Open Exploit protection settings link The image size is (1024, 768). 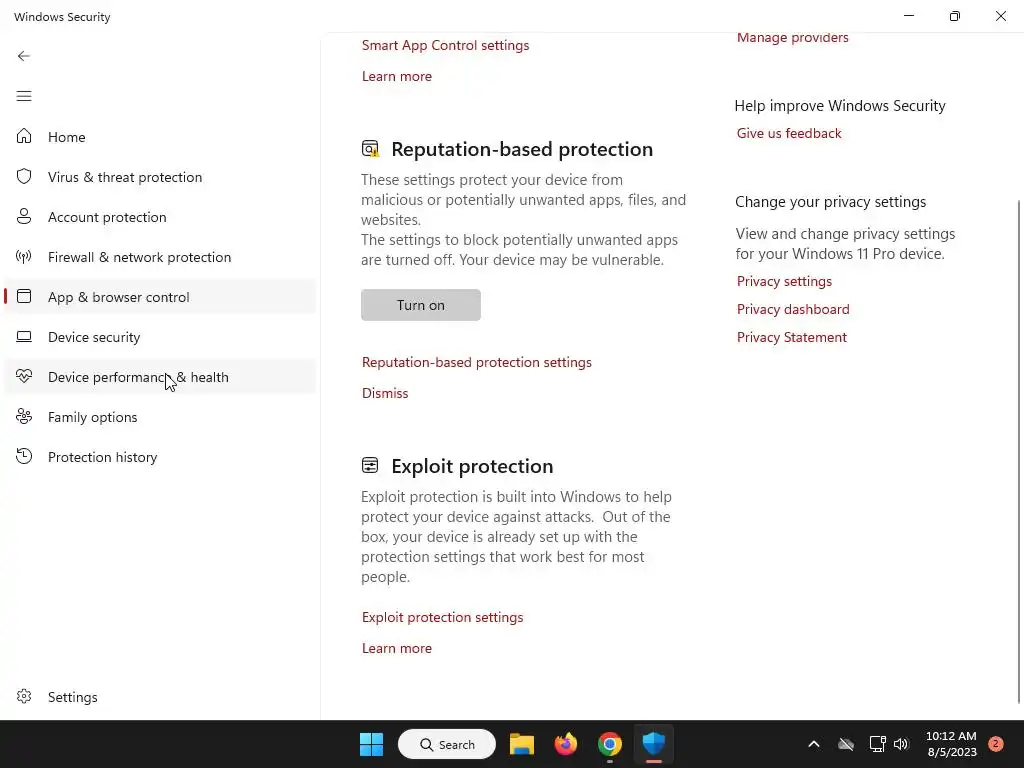442,617
